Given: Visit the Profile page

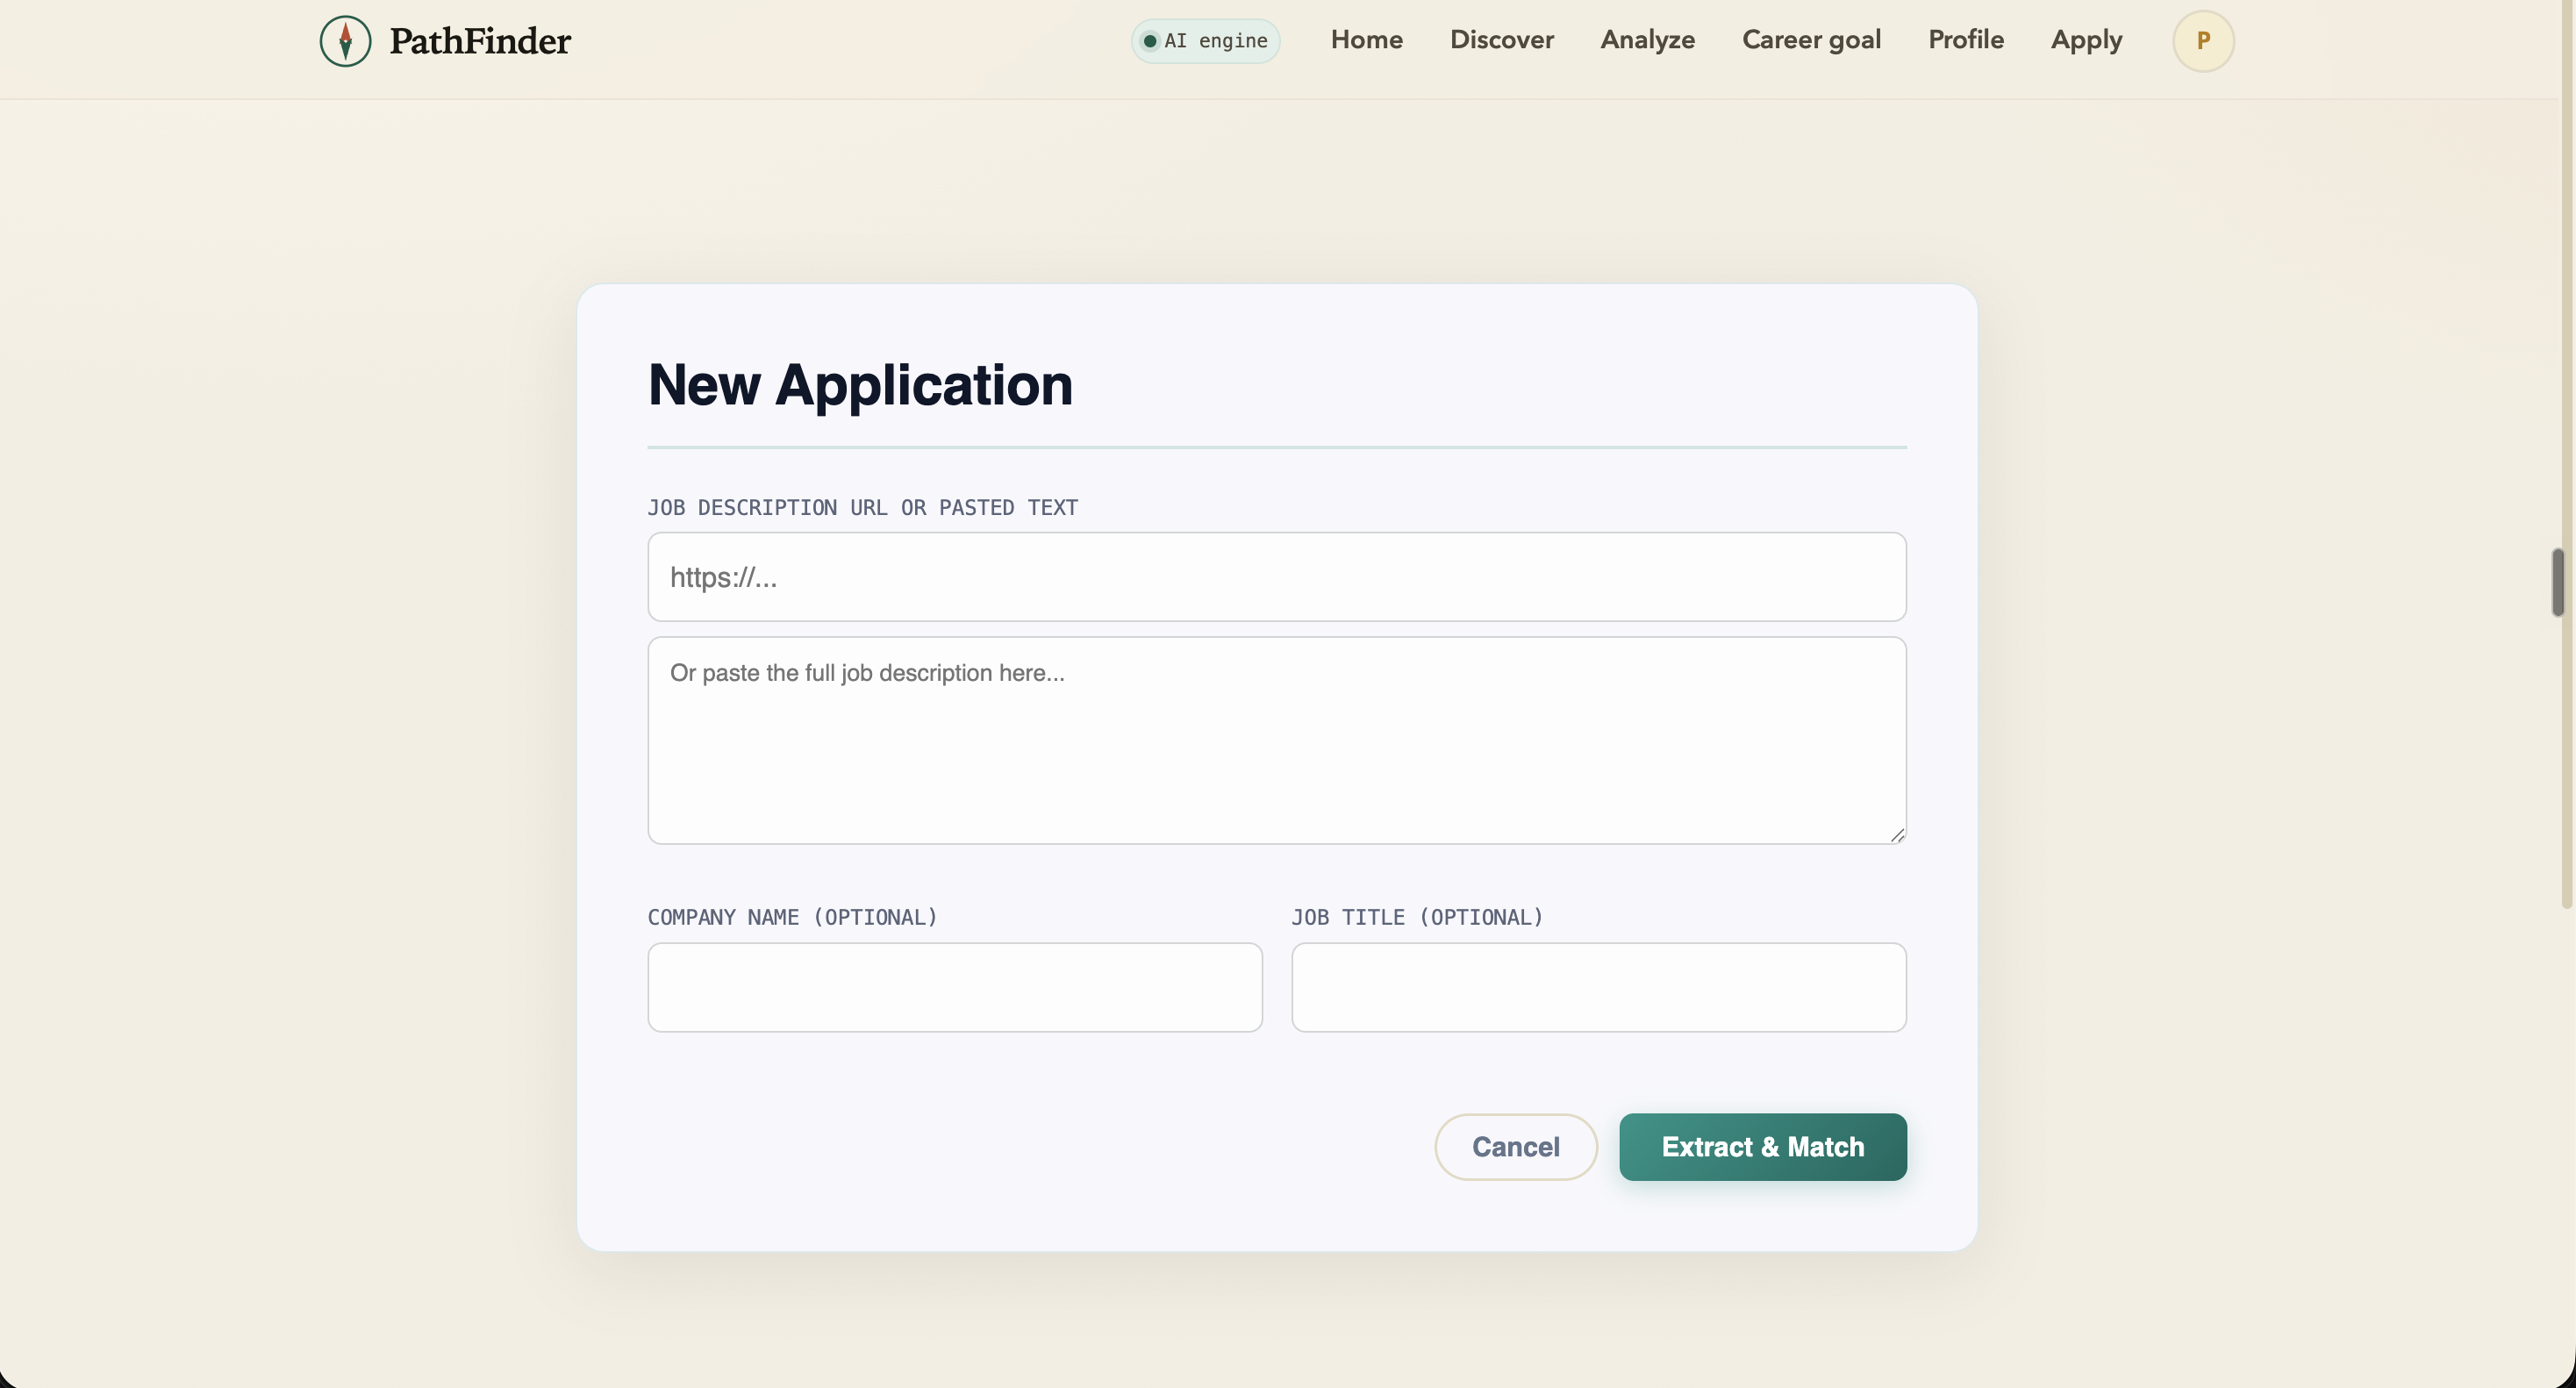Looking at the screenshot, I should pos(1965,40).
